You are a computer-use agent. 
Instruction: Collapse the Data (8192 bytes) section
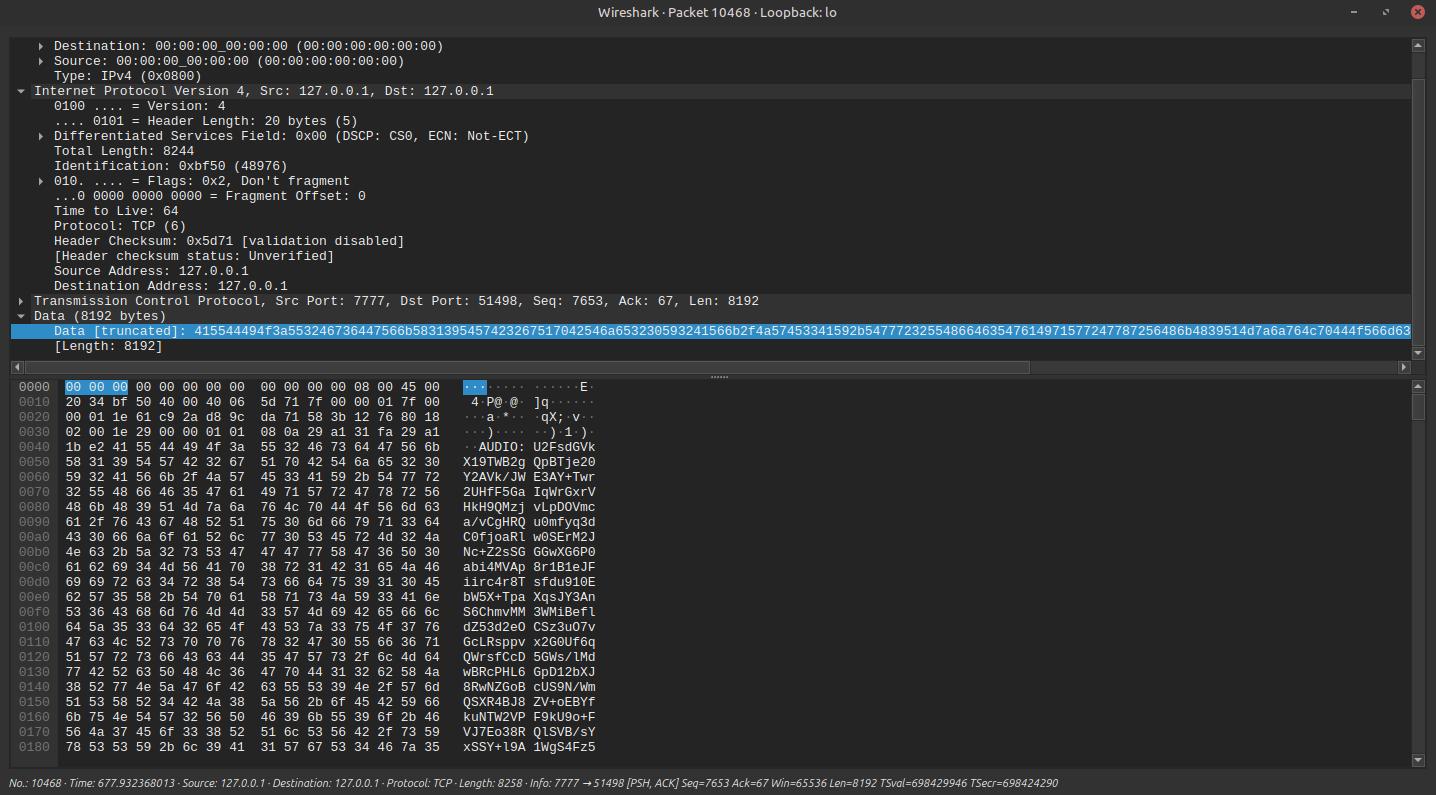pos(21,316)
